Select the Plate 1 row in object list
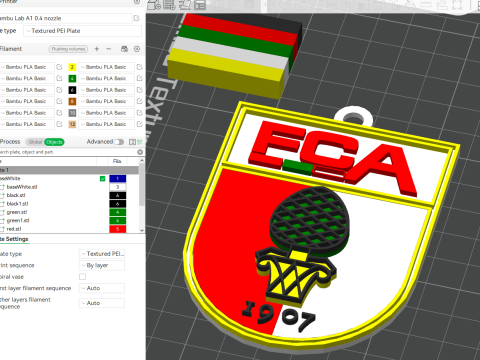Viewport: 480px width, 360px height. click(x=69, y=170)
